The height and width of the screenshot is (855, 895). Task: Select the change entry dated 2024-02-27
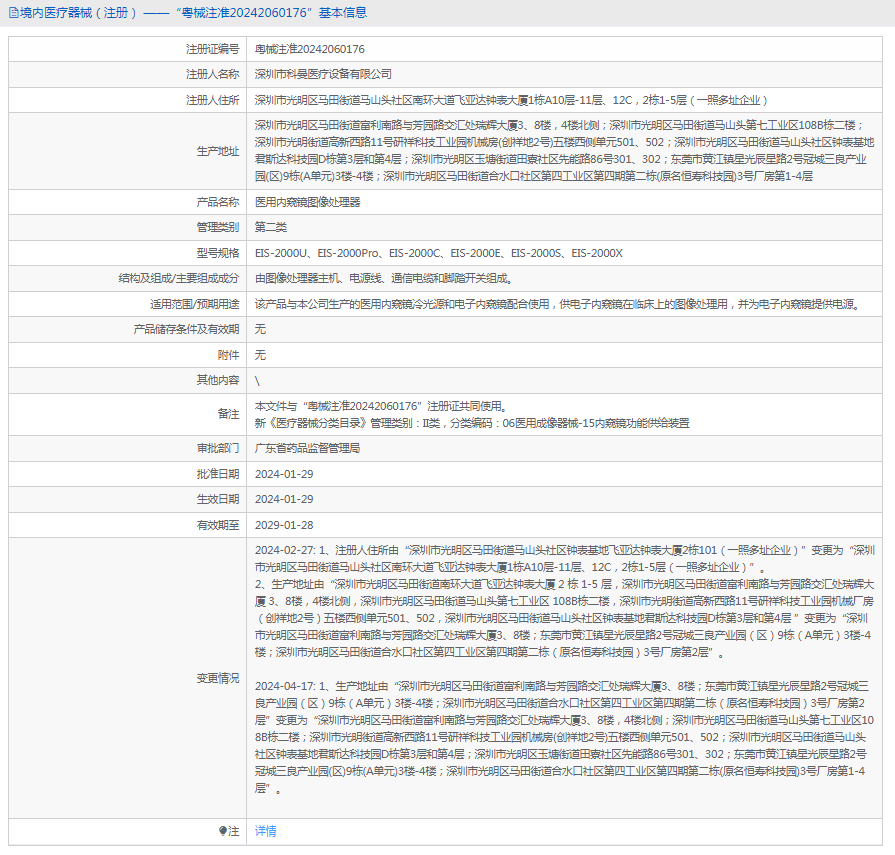pyautogui.click(x=565, y=601)
